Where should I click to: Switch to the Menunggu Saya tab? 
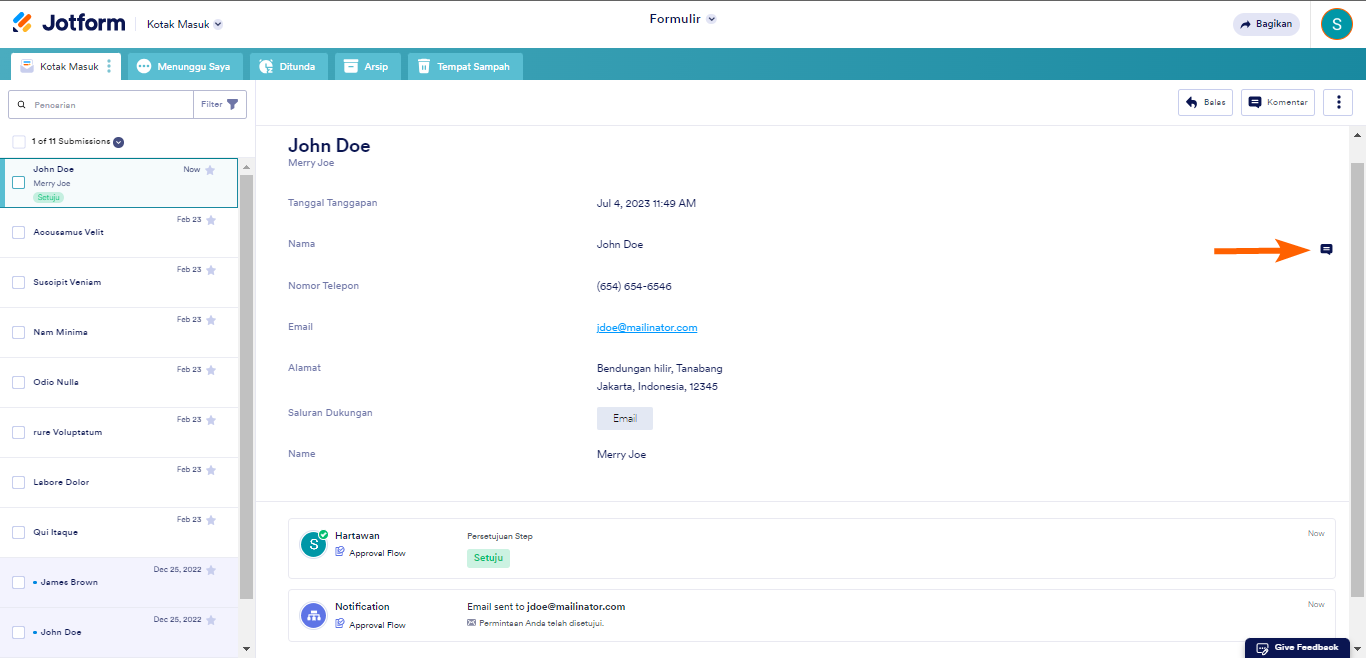coord(185,66)
